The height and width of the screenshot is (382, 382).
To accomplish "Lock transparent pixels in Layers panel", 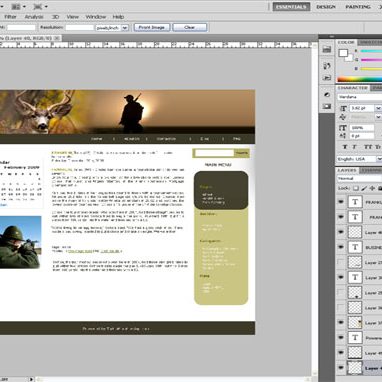I will click(x=356, y=188).
